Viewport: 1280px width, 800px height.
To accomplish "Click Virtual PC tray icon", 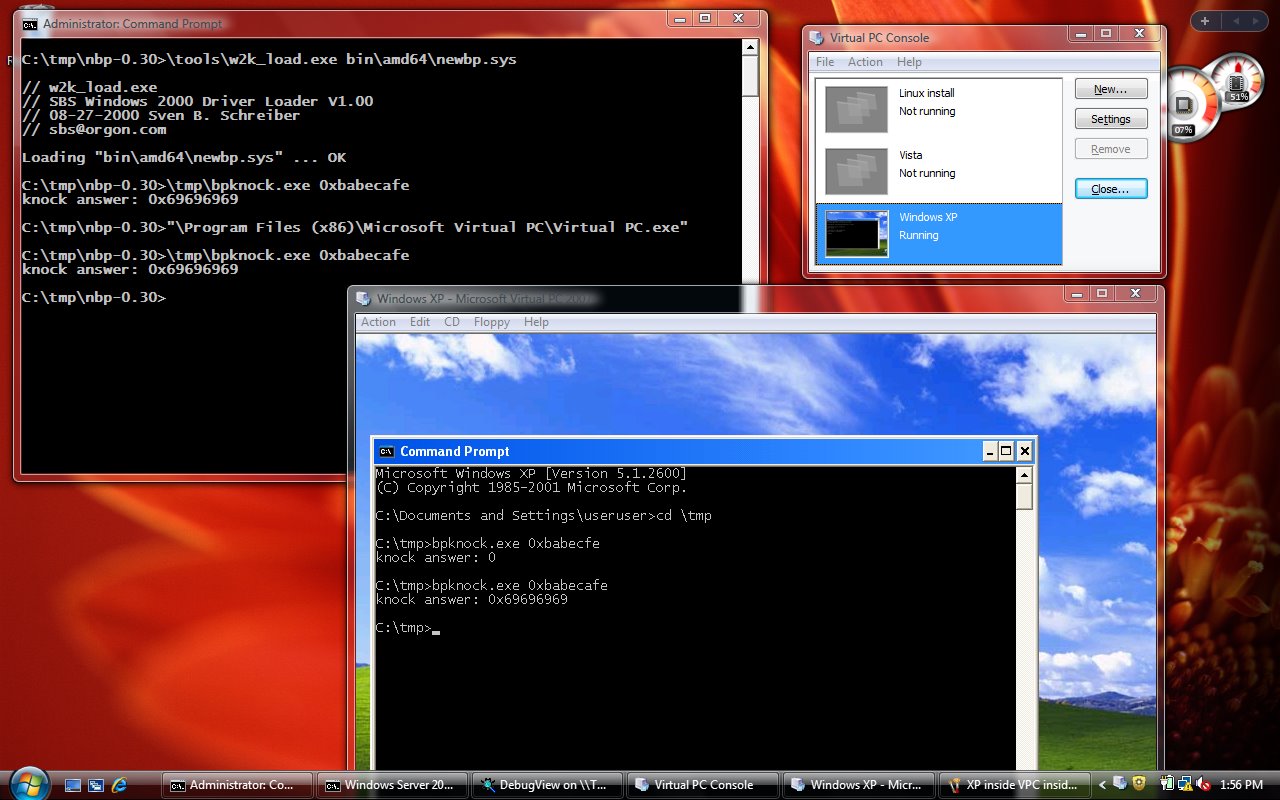I will pos(1119,785).
